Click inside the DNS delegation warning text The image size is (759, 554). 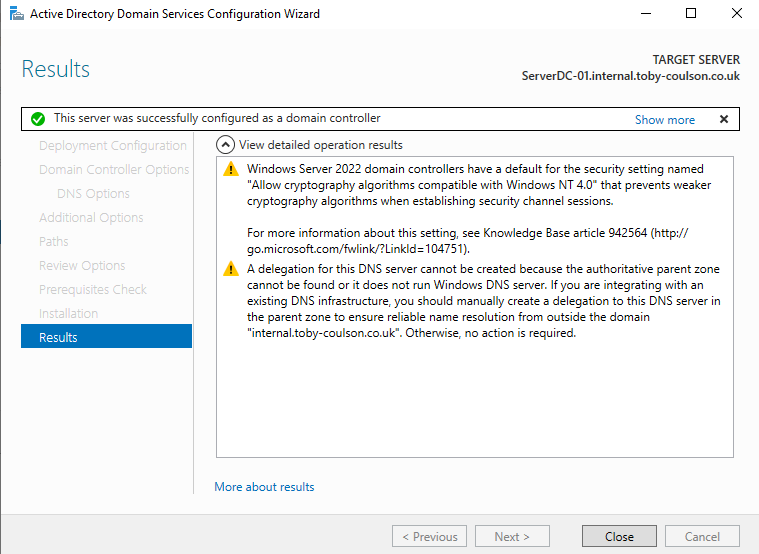click(480, 301)
